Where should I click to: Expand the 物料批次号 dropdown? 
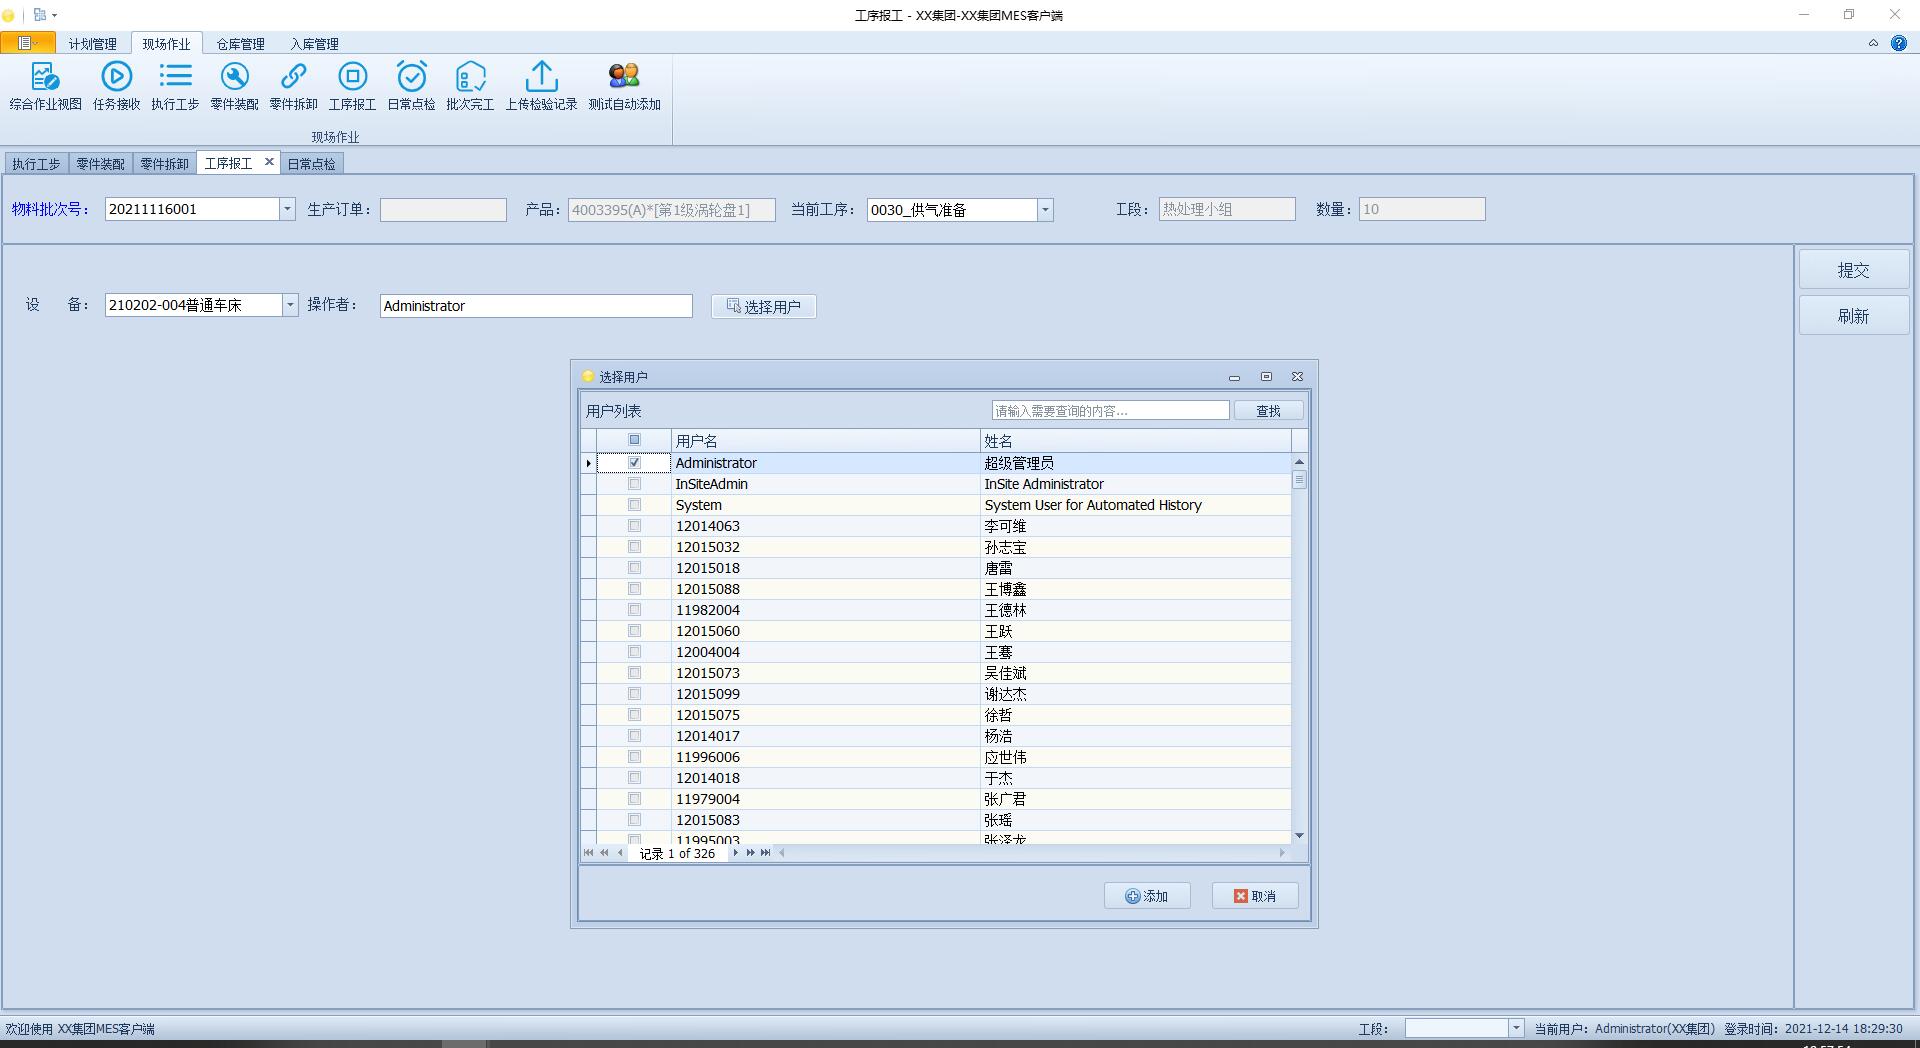pyautogui.click(x=288, y=209)
